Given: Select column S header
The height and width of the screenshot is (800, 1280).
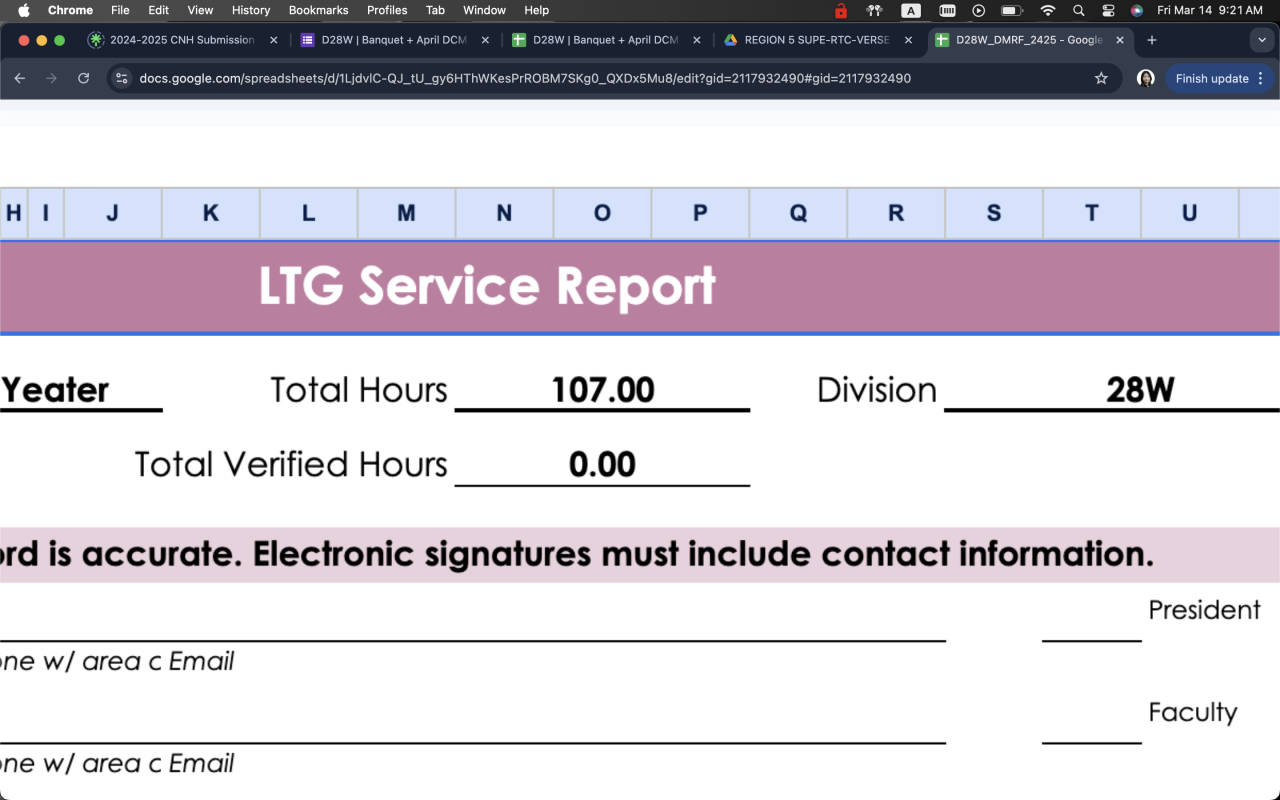Looking at the screenshot, I should (x=994, y=213).
